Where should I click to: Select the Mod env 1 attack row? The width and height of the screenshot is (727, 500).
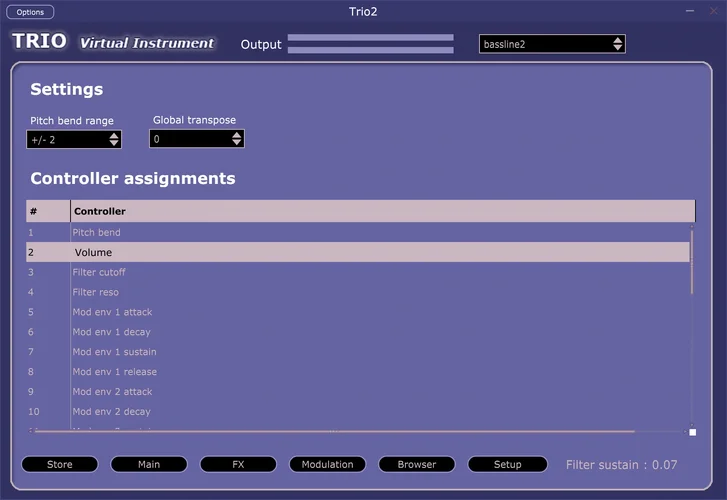[x=357, y=312]
